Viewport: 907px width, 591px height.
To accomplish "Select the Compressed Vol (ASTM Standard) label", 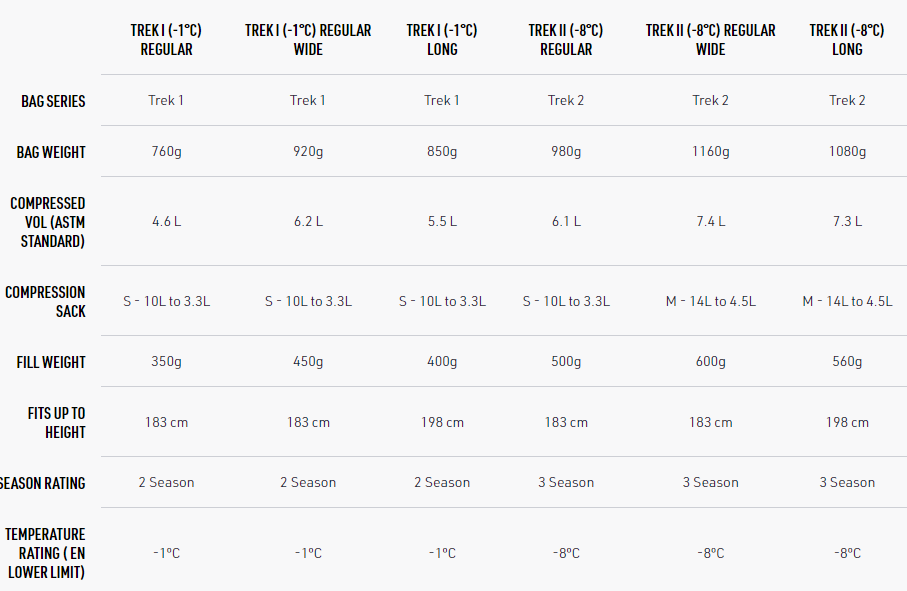I will pos(47,222).
